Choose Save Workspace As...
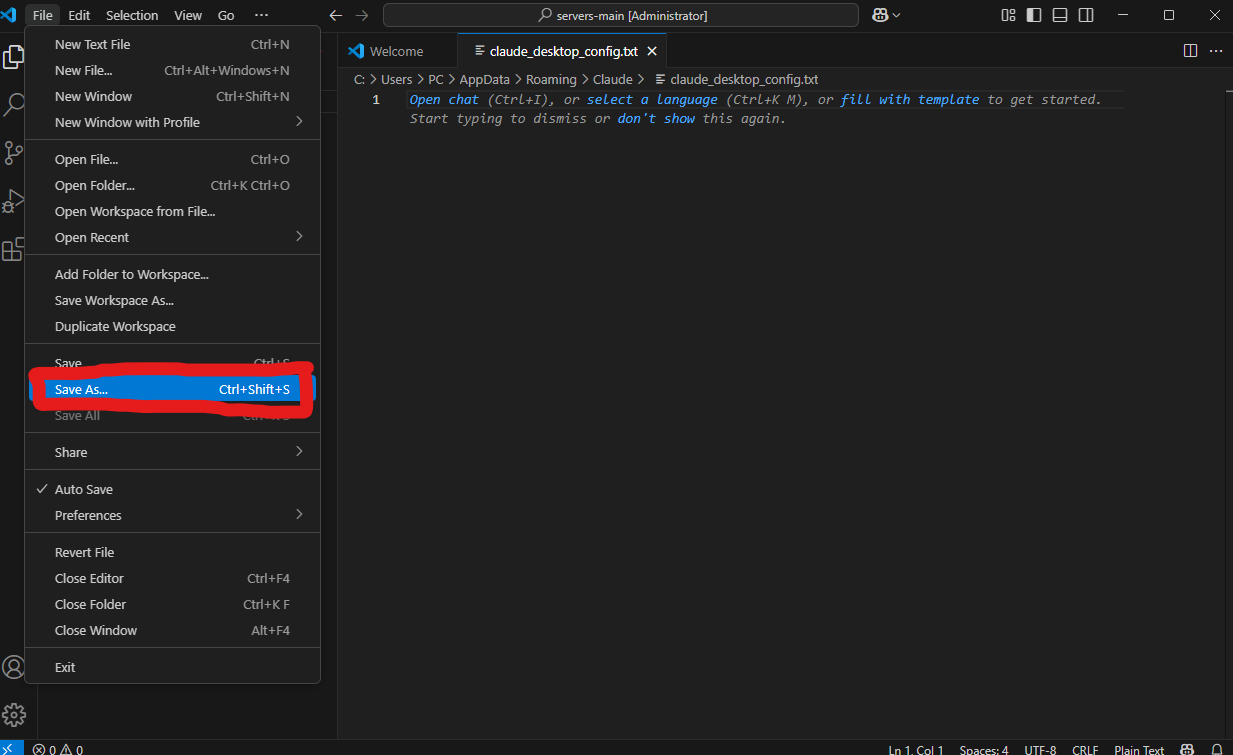The image size is (1233, 755). tap(172, 300)
